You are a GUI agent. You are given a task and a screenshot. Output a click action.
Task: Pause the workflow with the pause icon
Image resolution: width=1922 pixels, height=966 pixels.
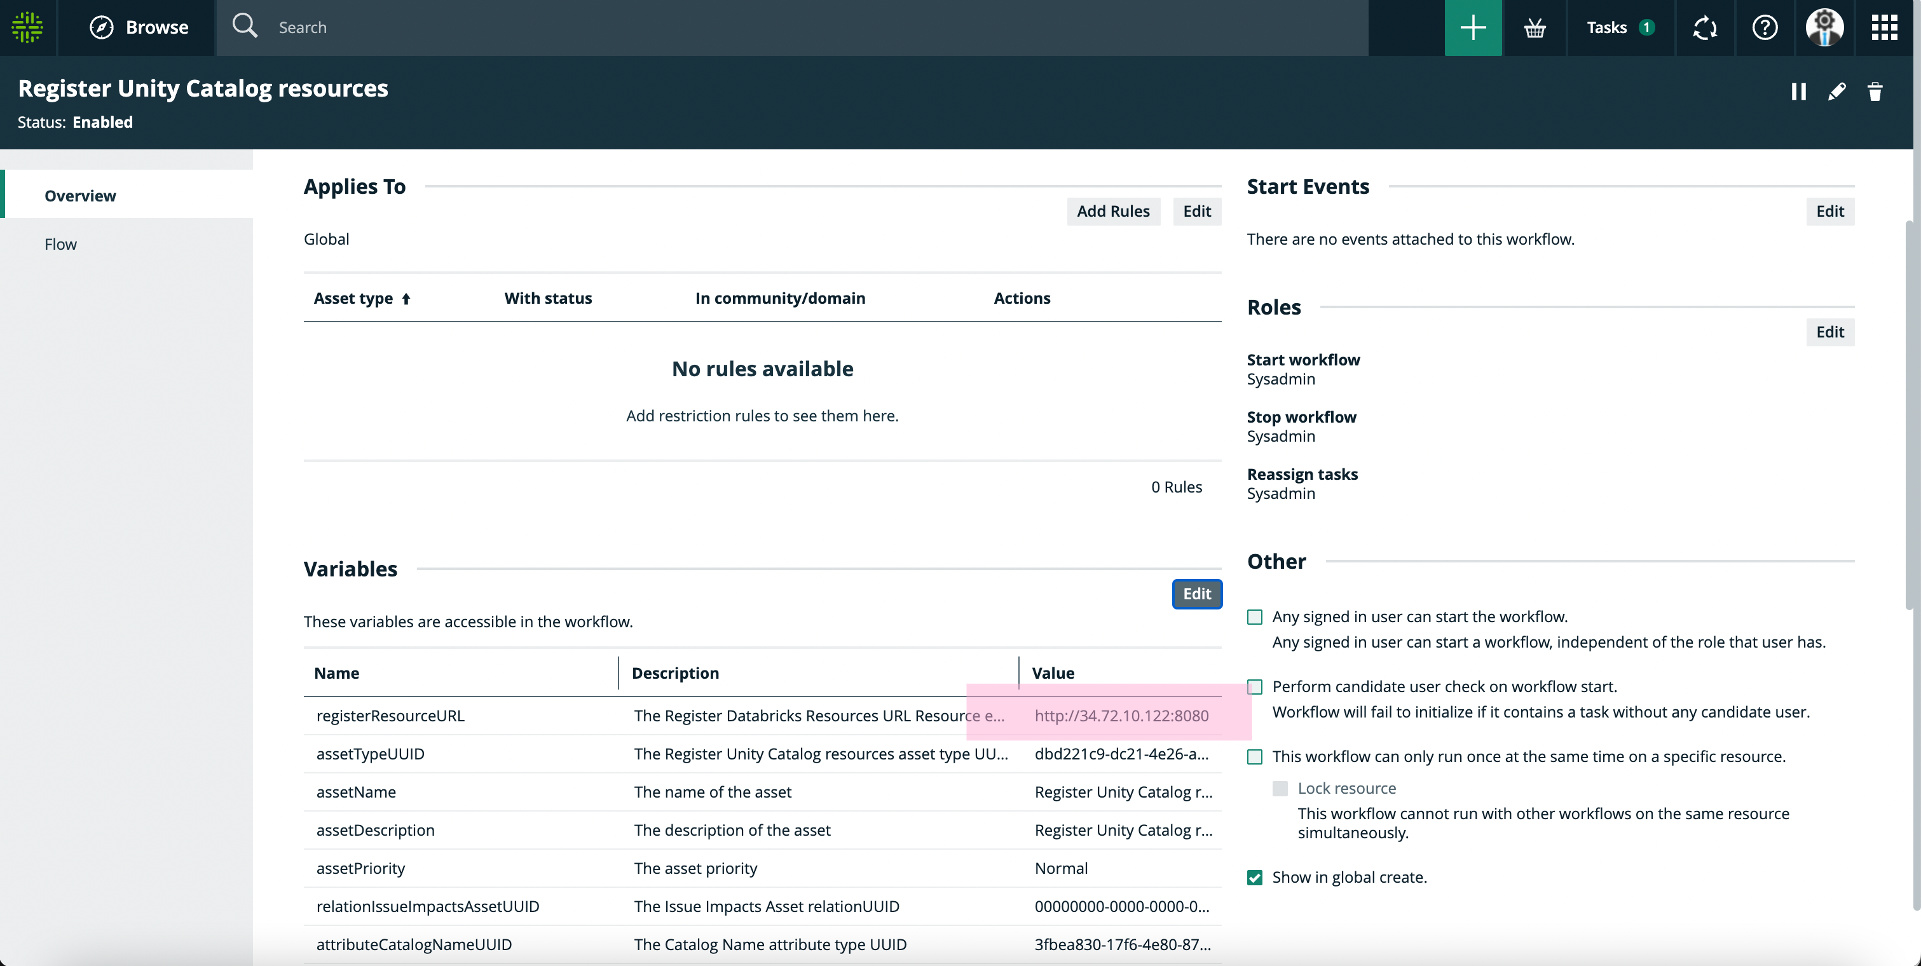click(x=1799, y=92)
